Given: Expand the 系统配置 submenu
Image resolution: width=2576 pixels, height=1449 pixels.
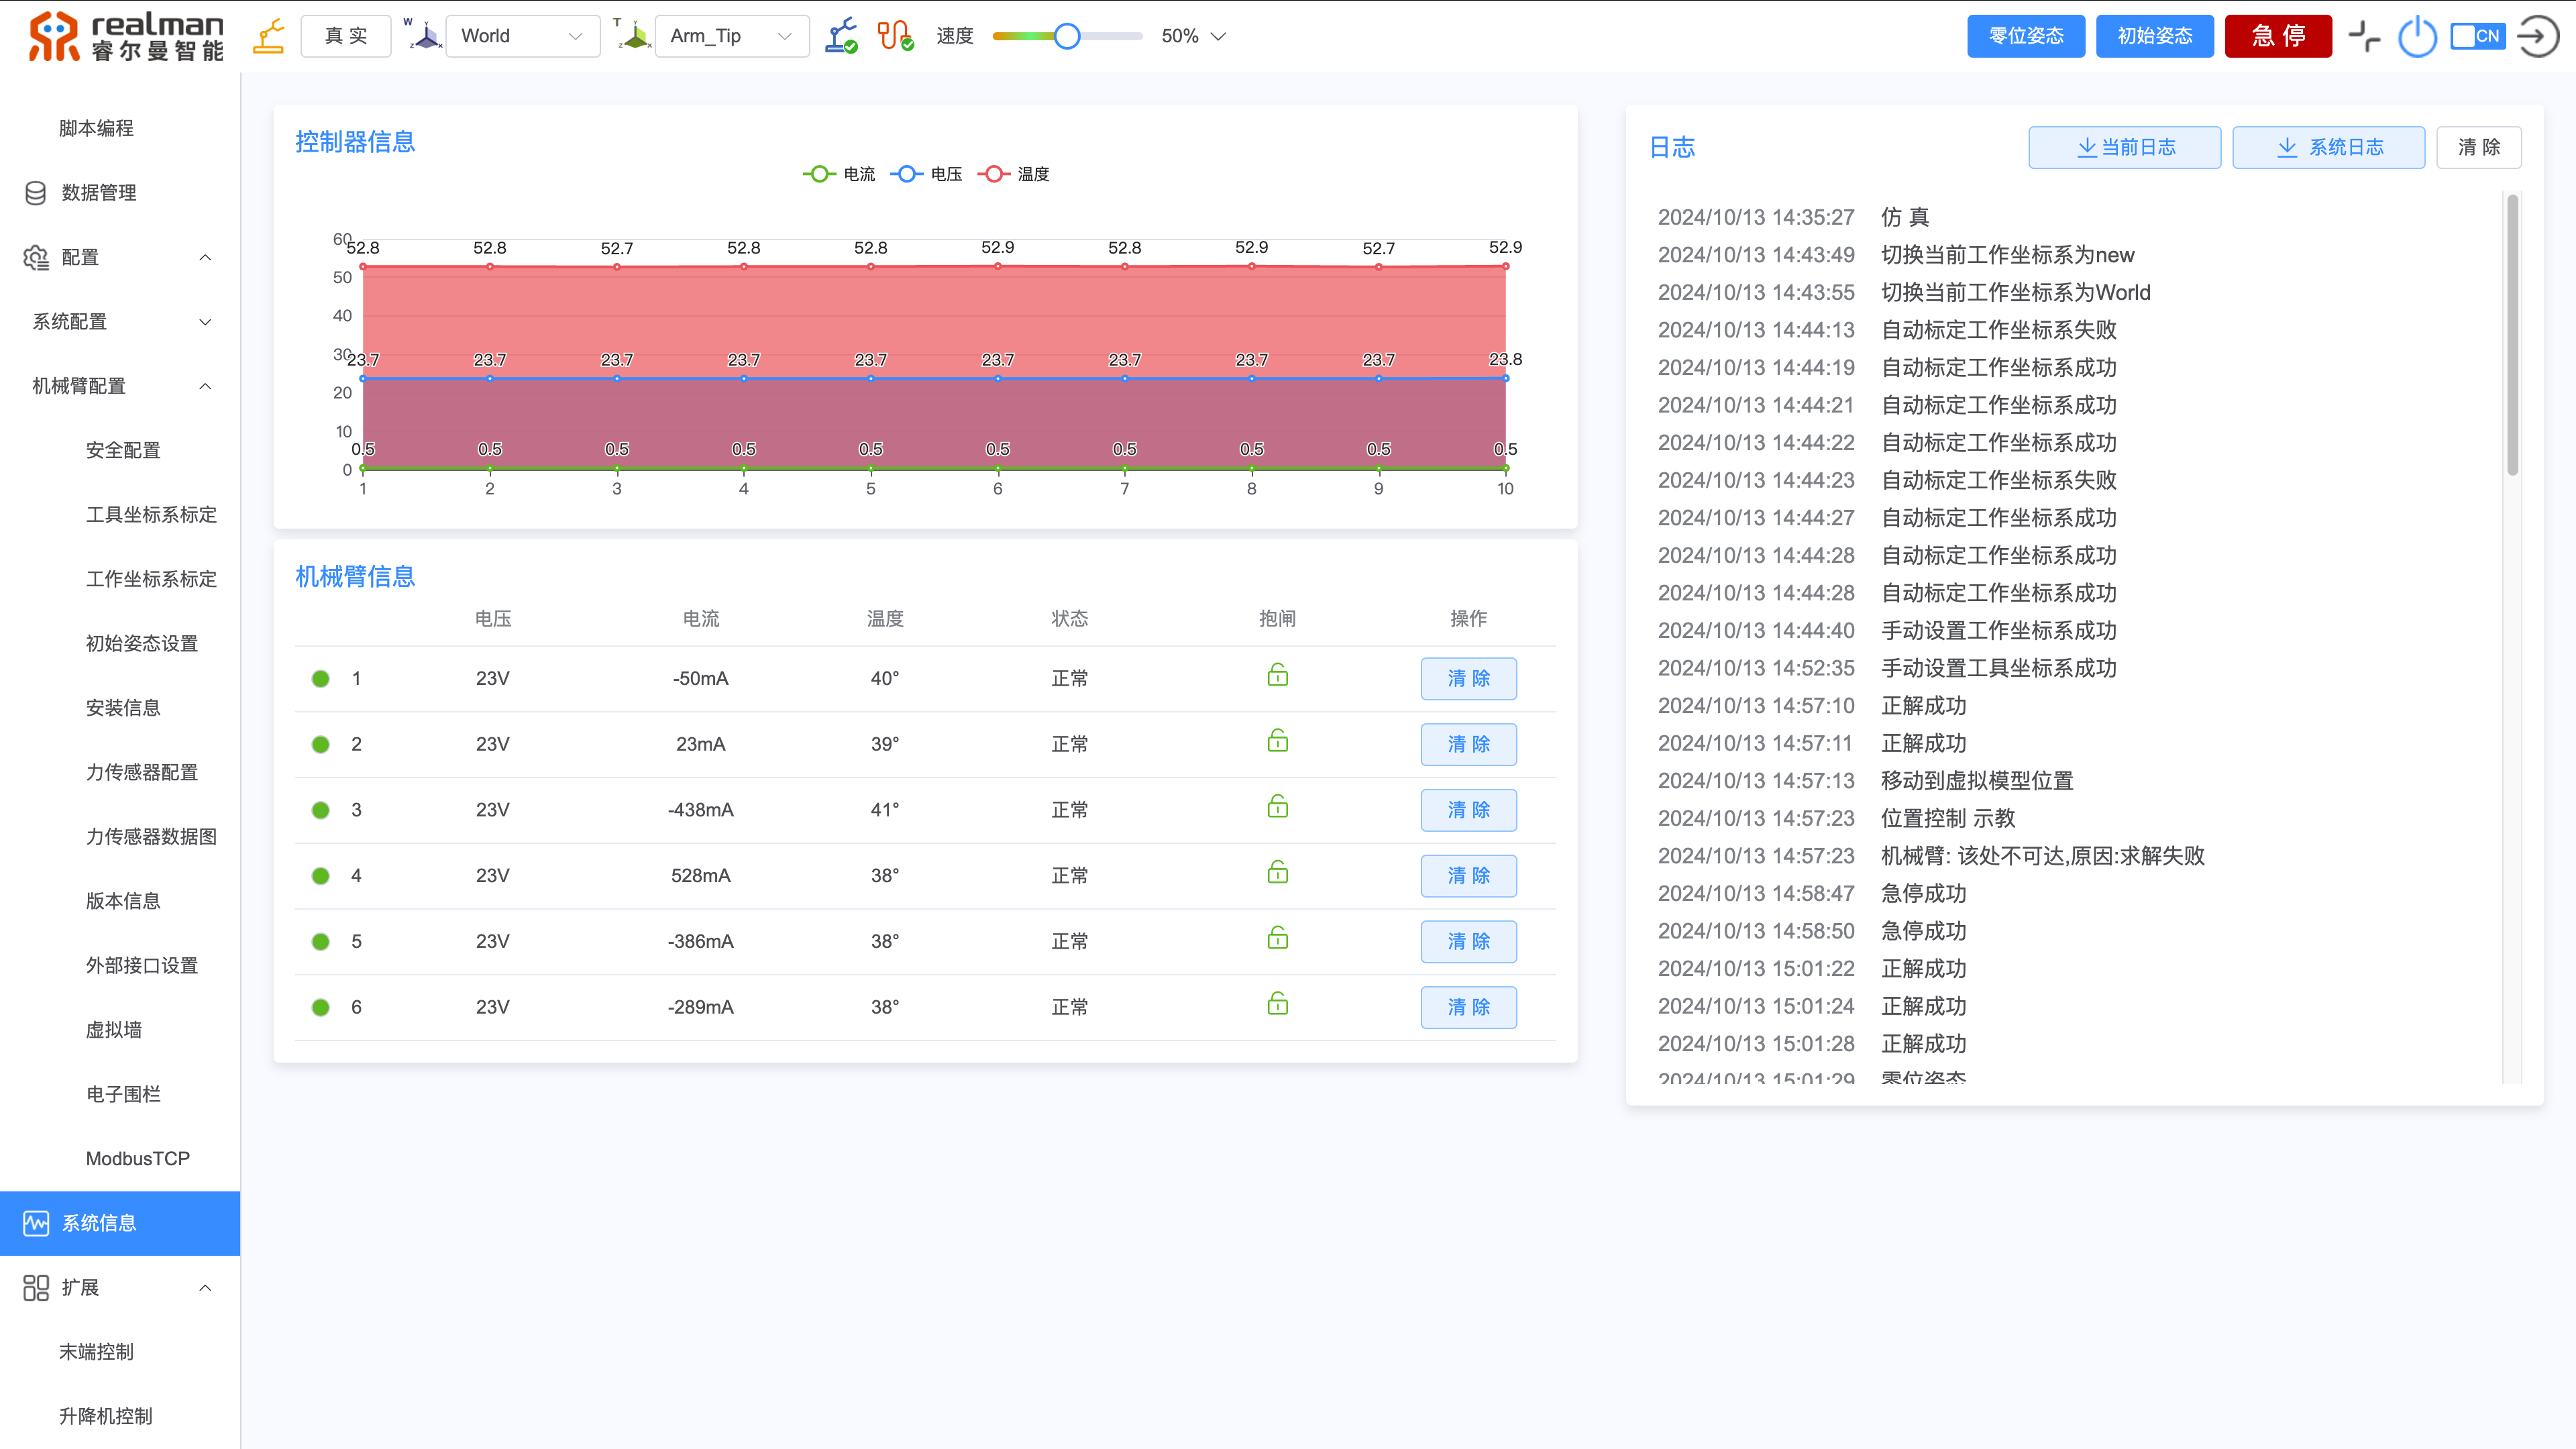Looking at the screenshot, I should tap(205, 322).
